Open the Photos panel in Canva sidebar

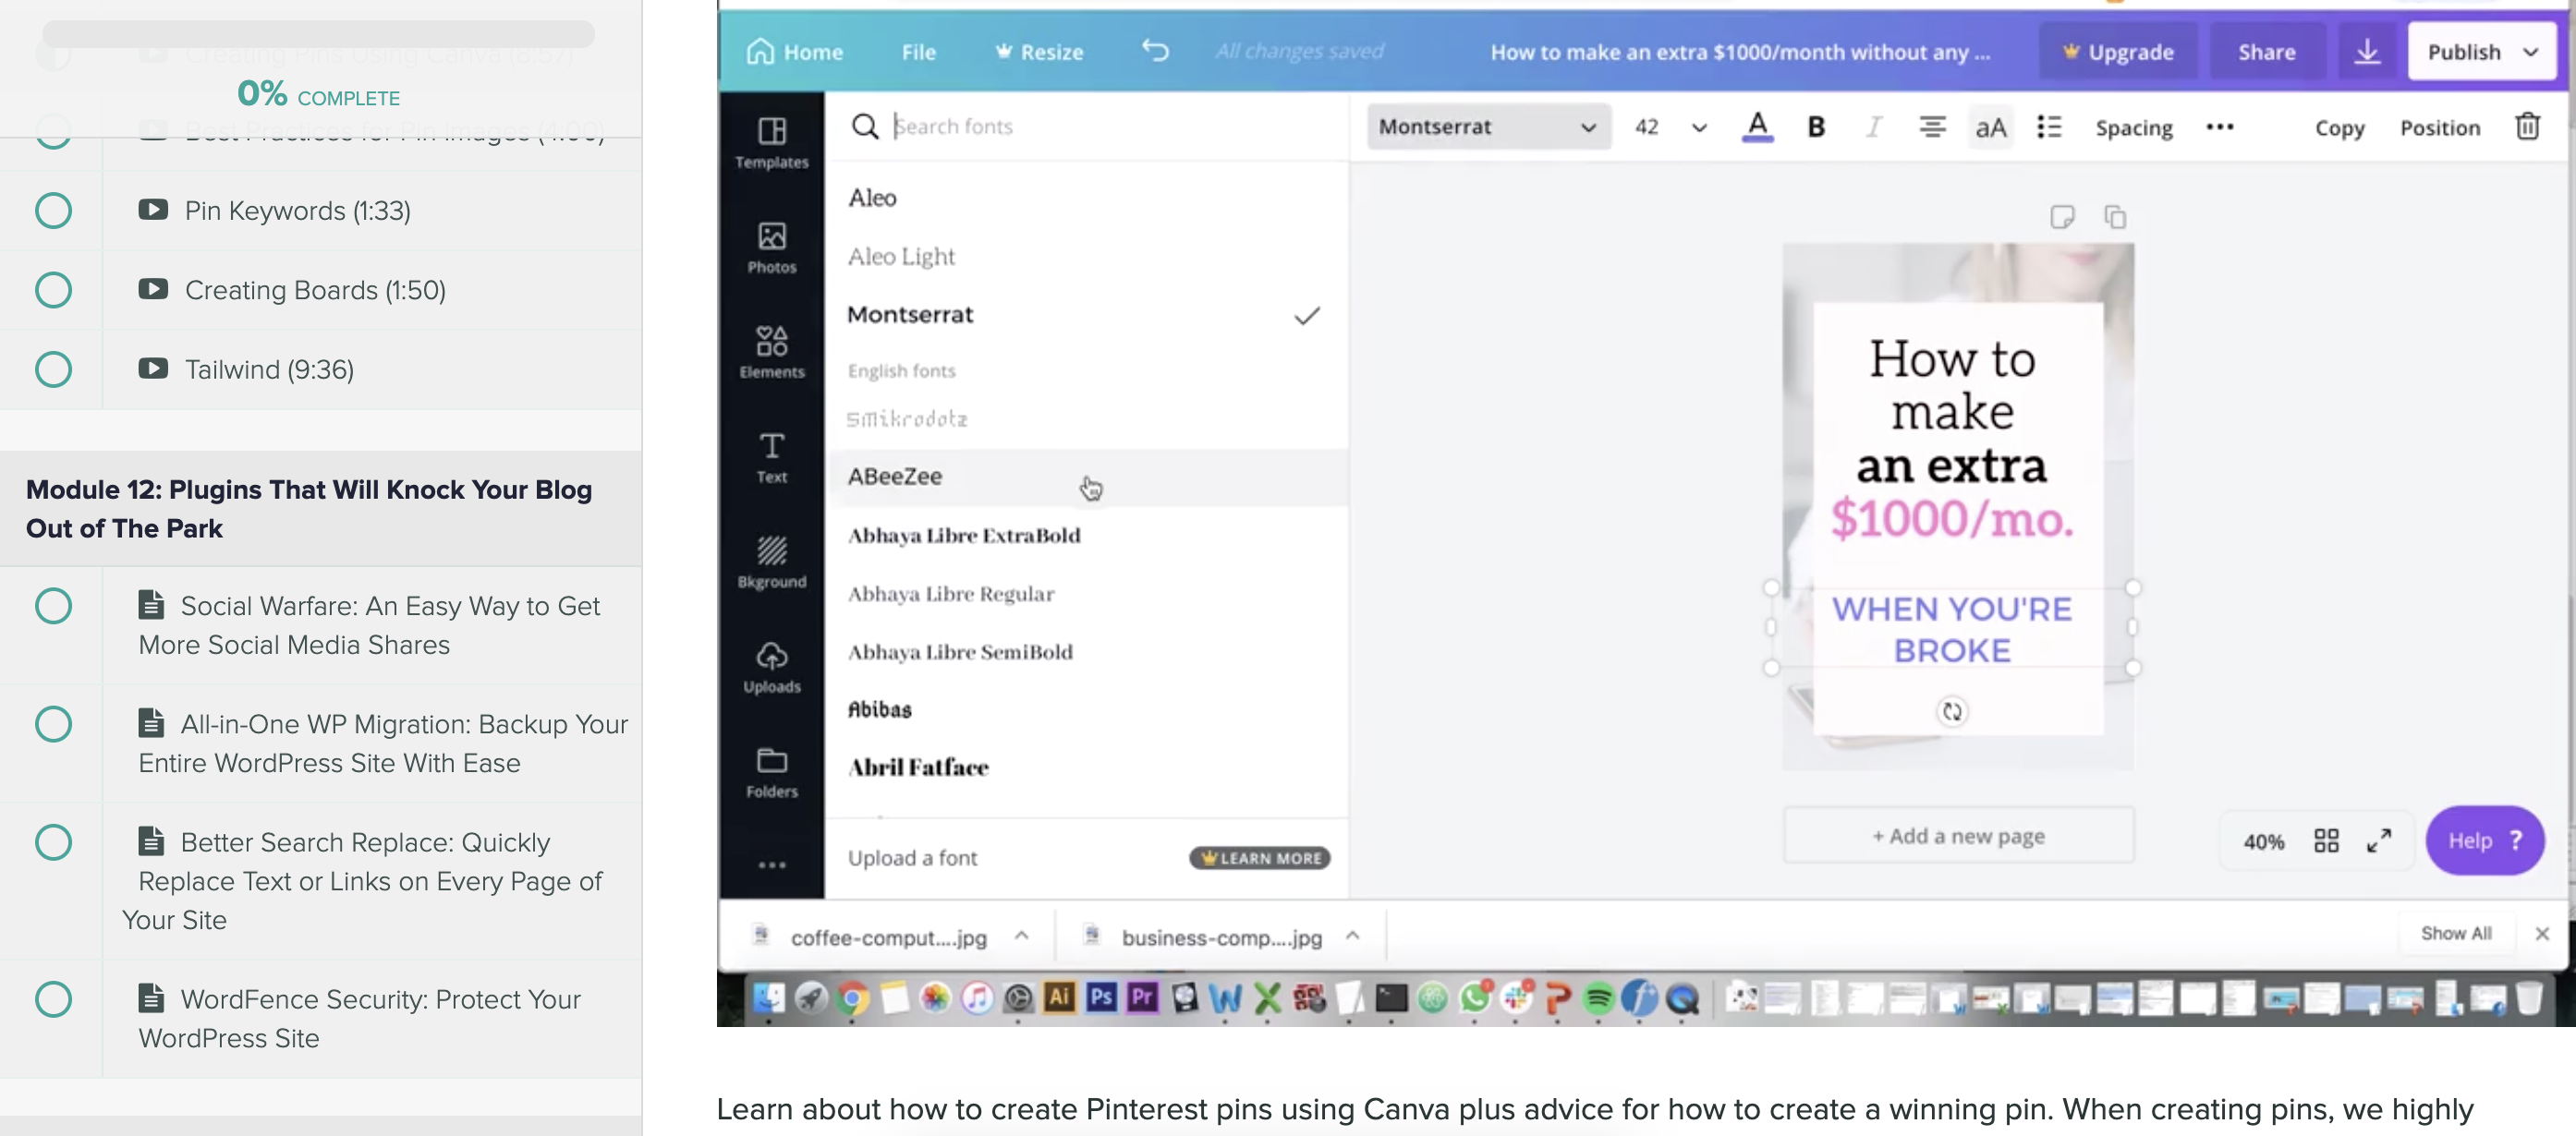click(771, 248)
